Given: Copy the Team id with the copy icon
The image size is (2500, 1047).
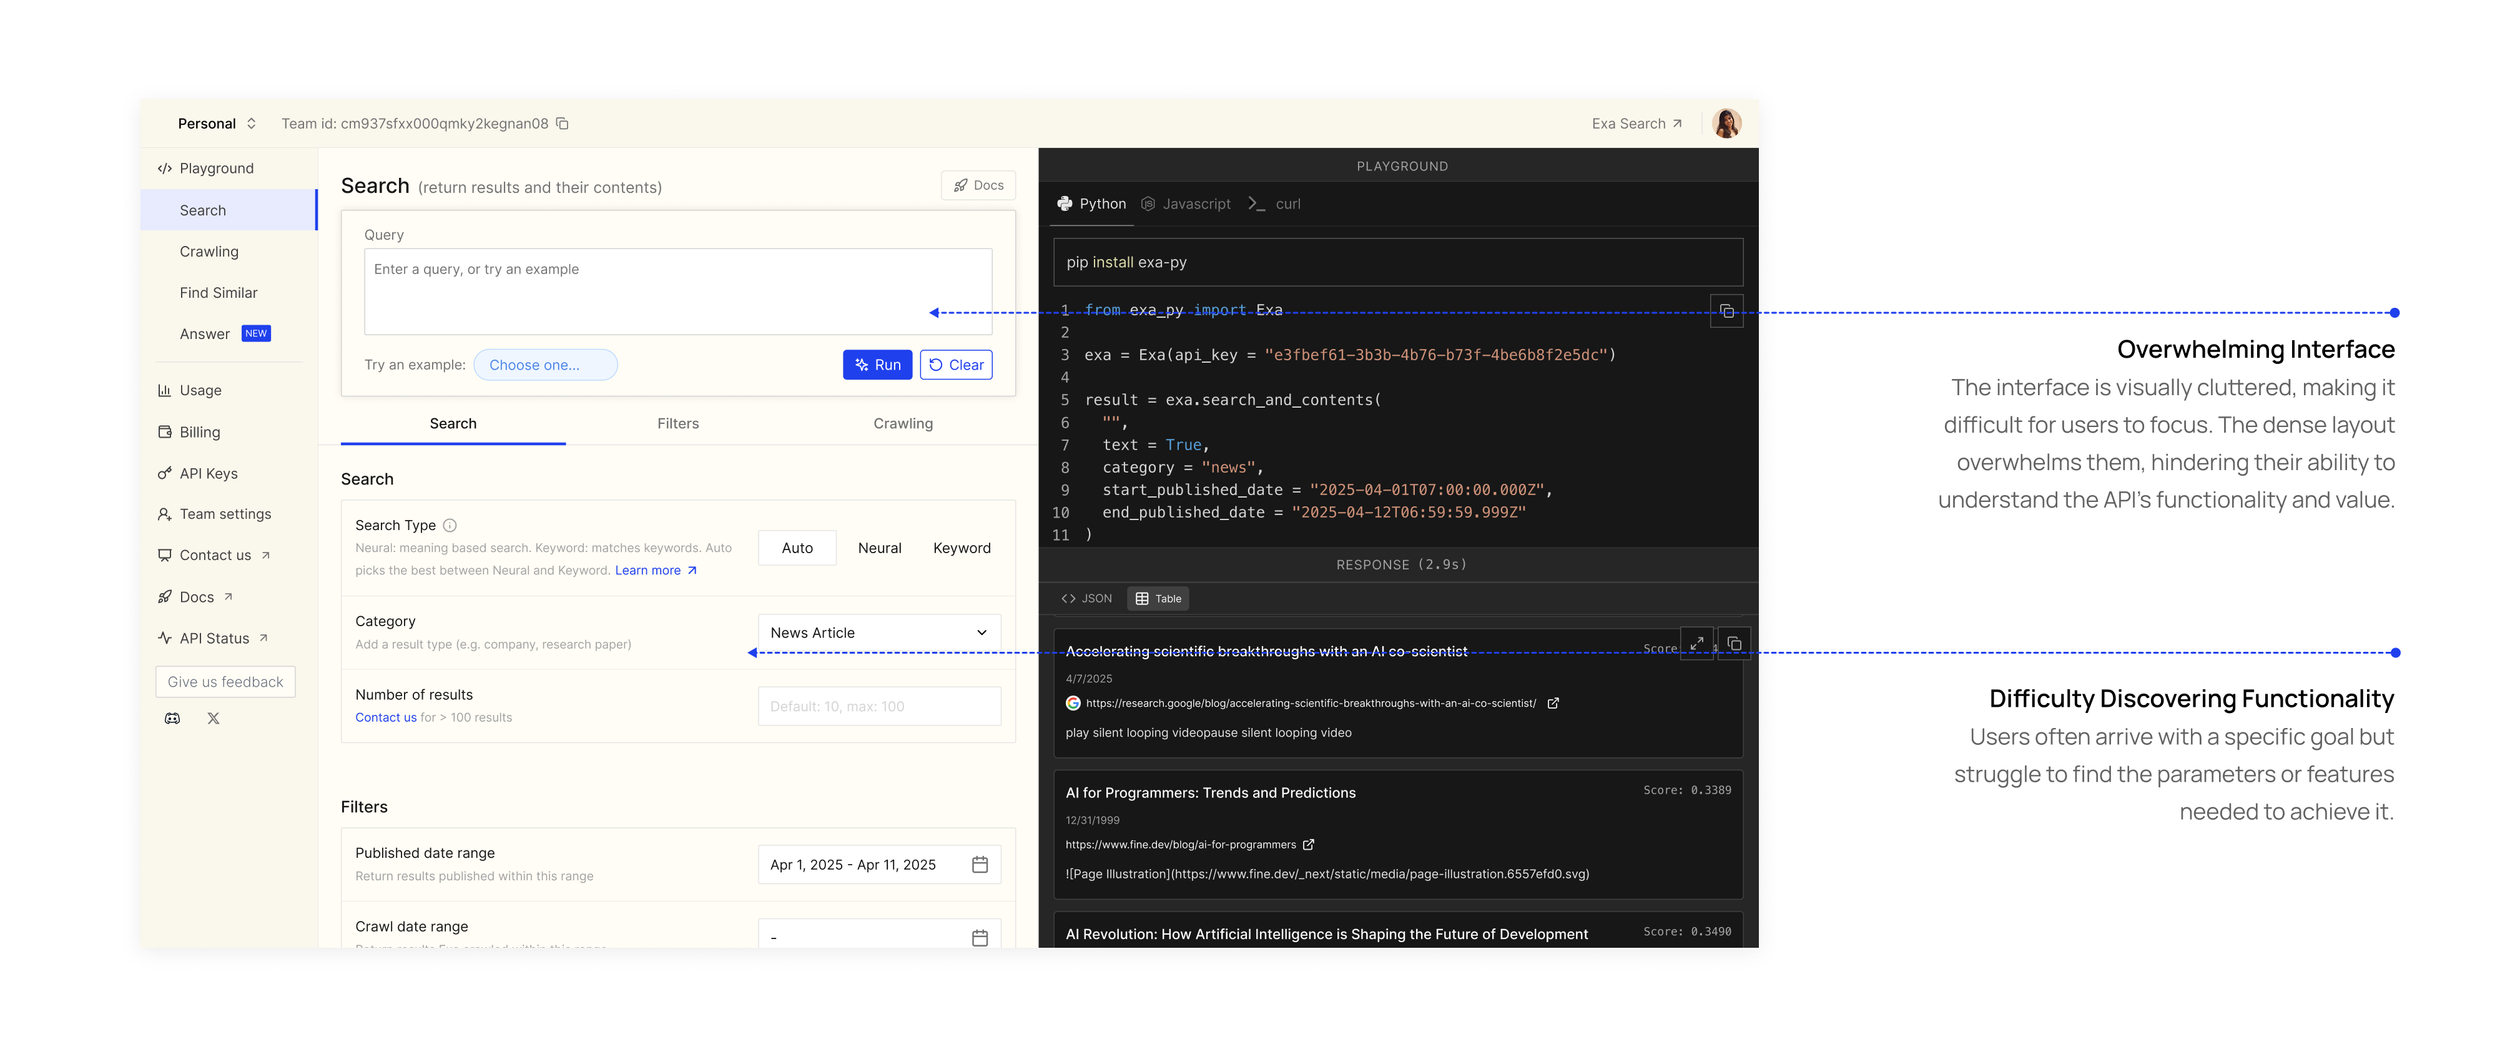Looking at the screenshot, I should click(x=562, y=124).
